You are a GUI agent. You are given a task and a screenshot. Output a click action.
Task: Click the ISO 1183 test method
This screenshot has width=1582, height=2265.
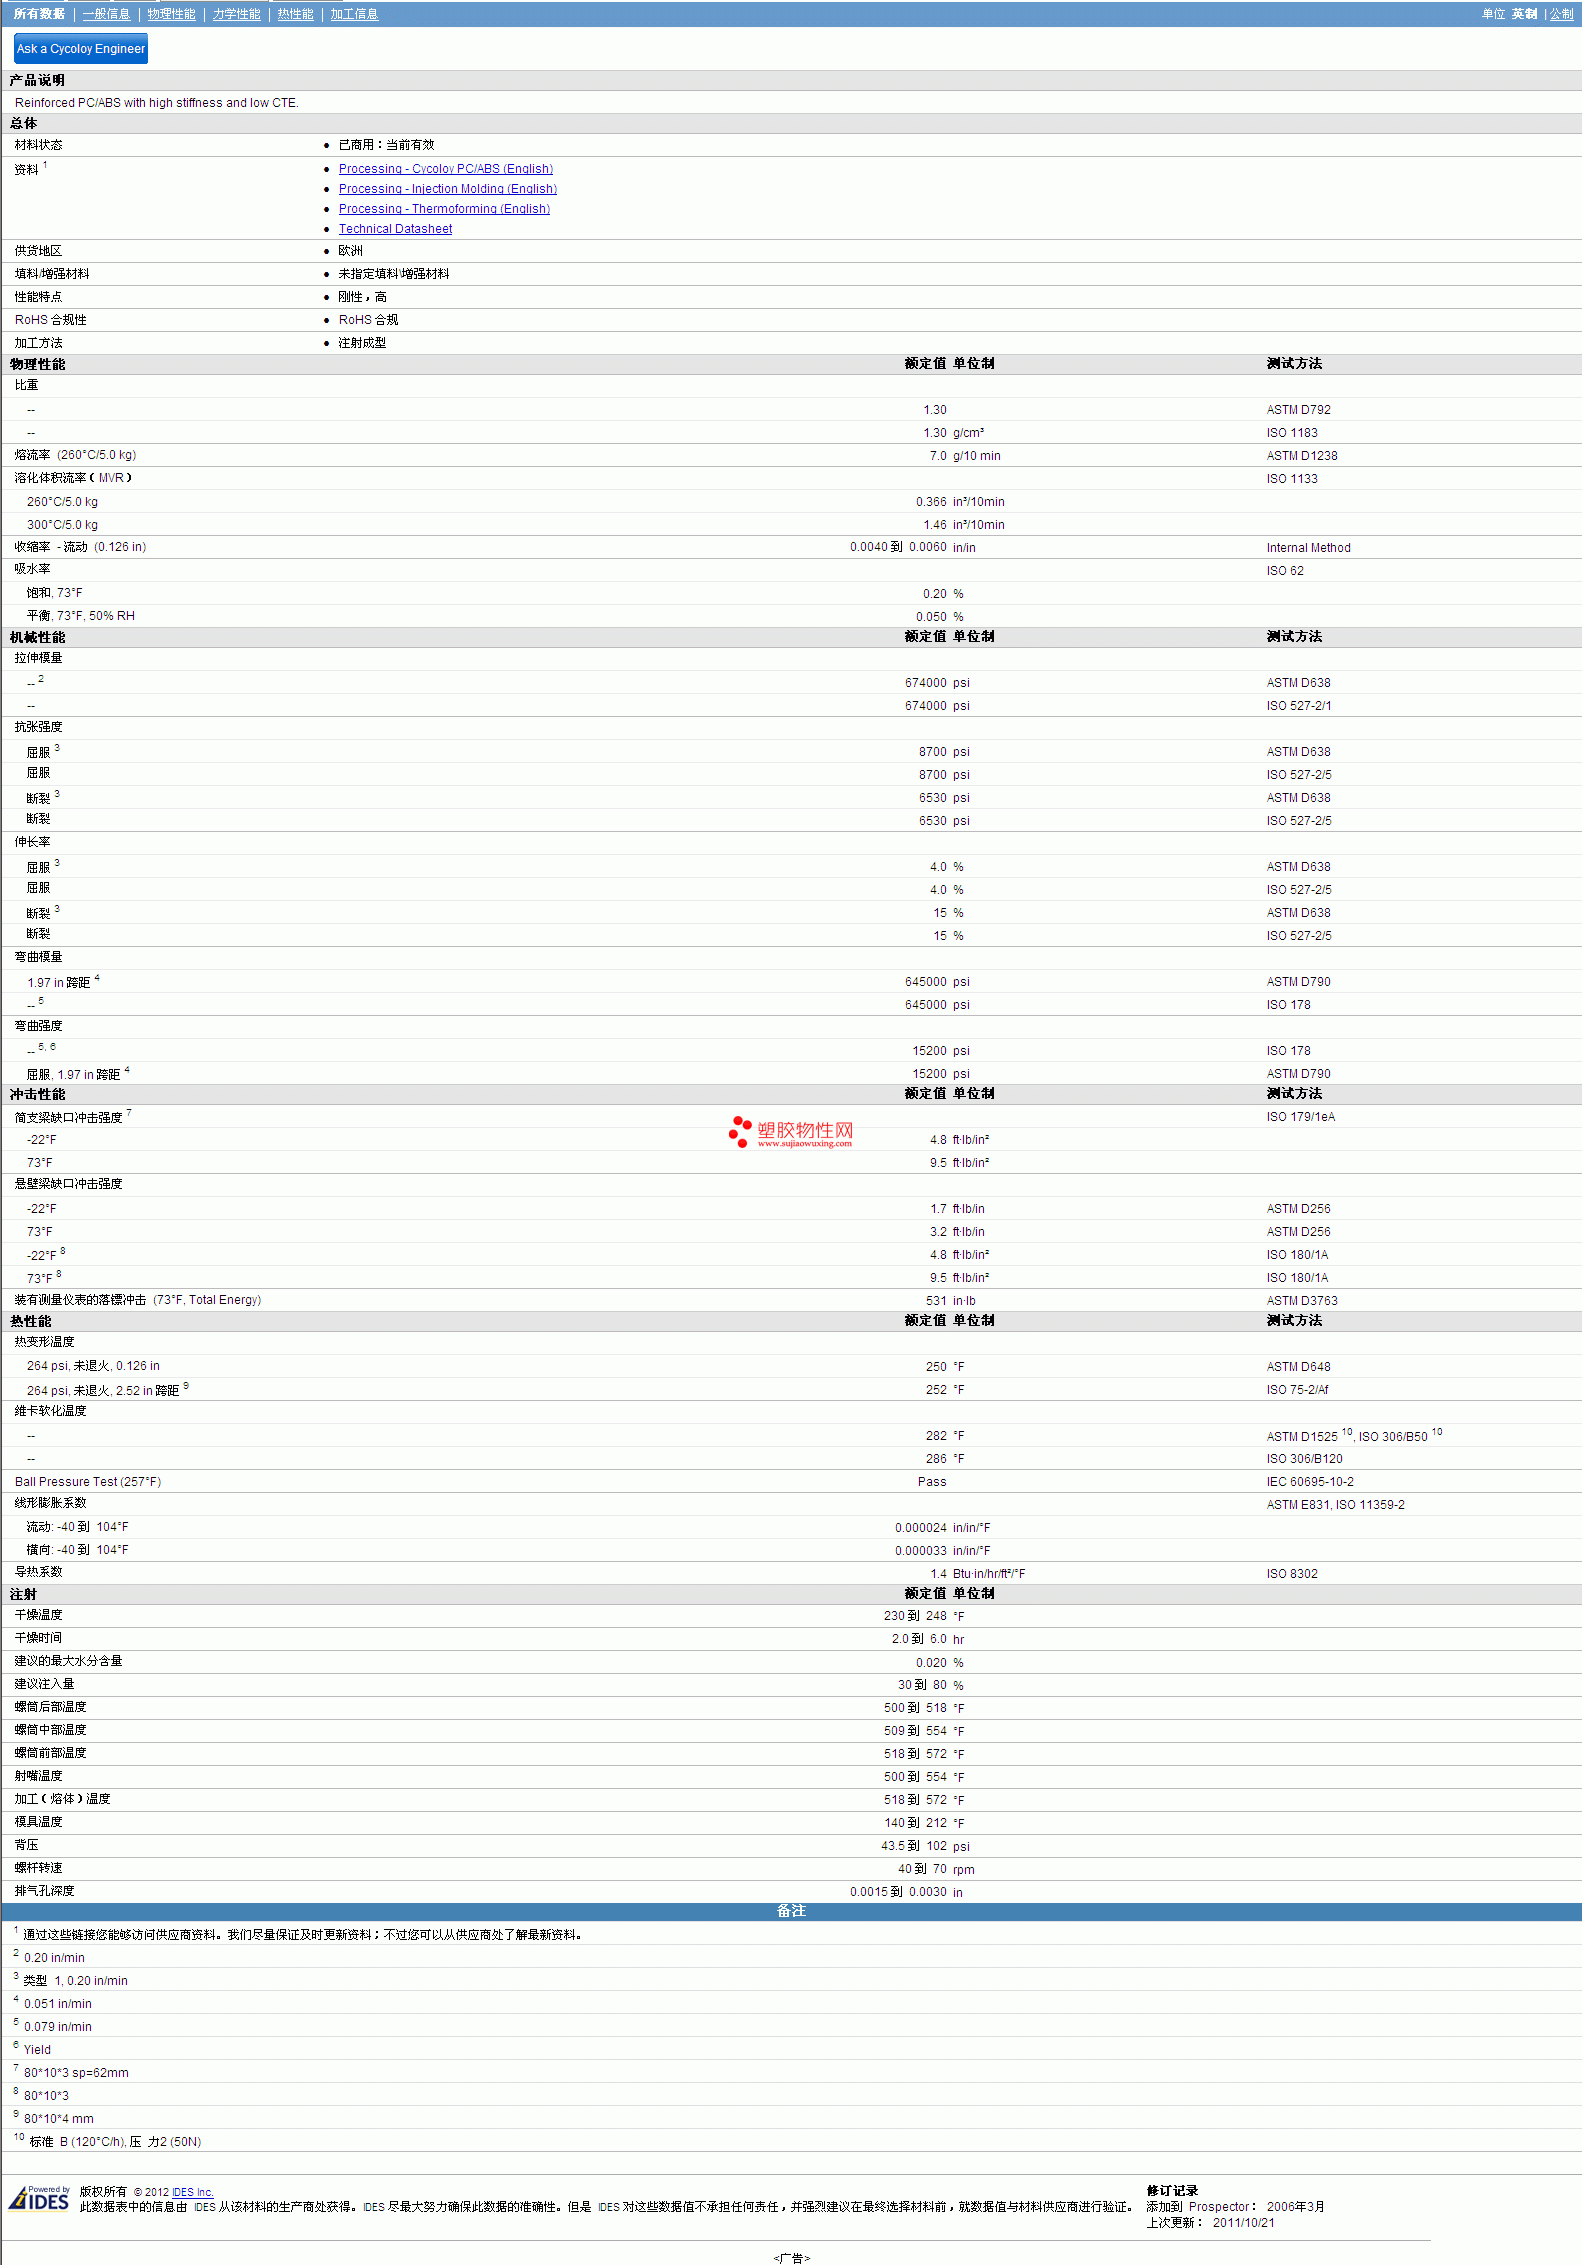click(x=1292, y=433)
